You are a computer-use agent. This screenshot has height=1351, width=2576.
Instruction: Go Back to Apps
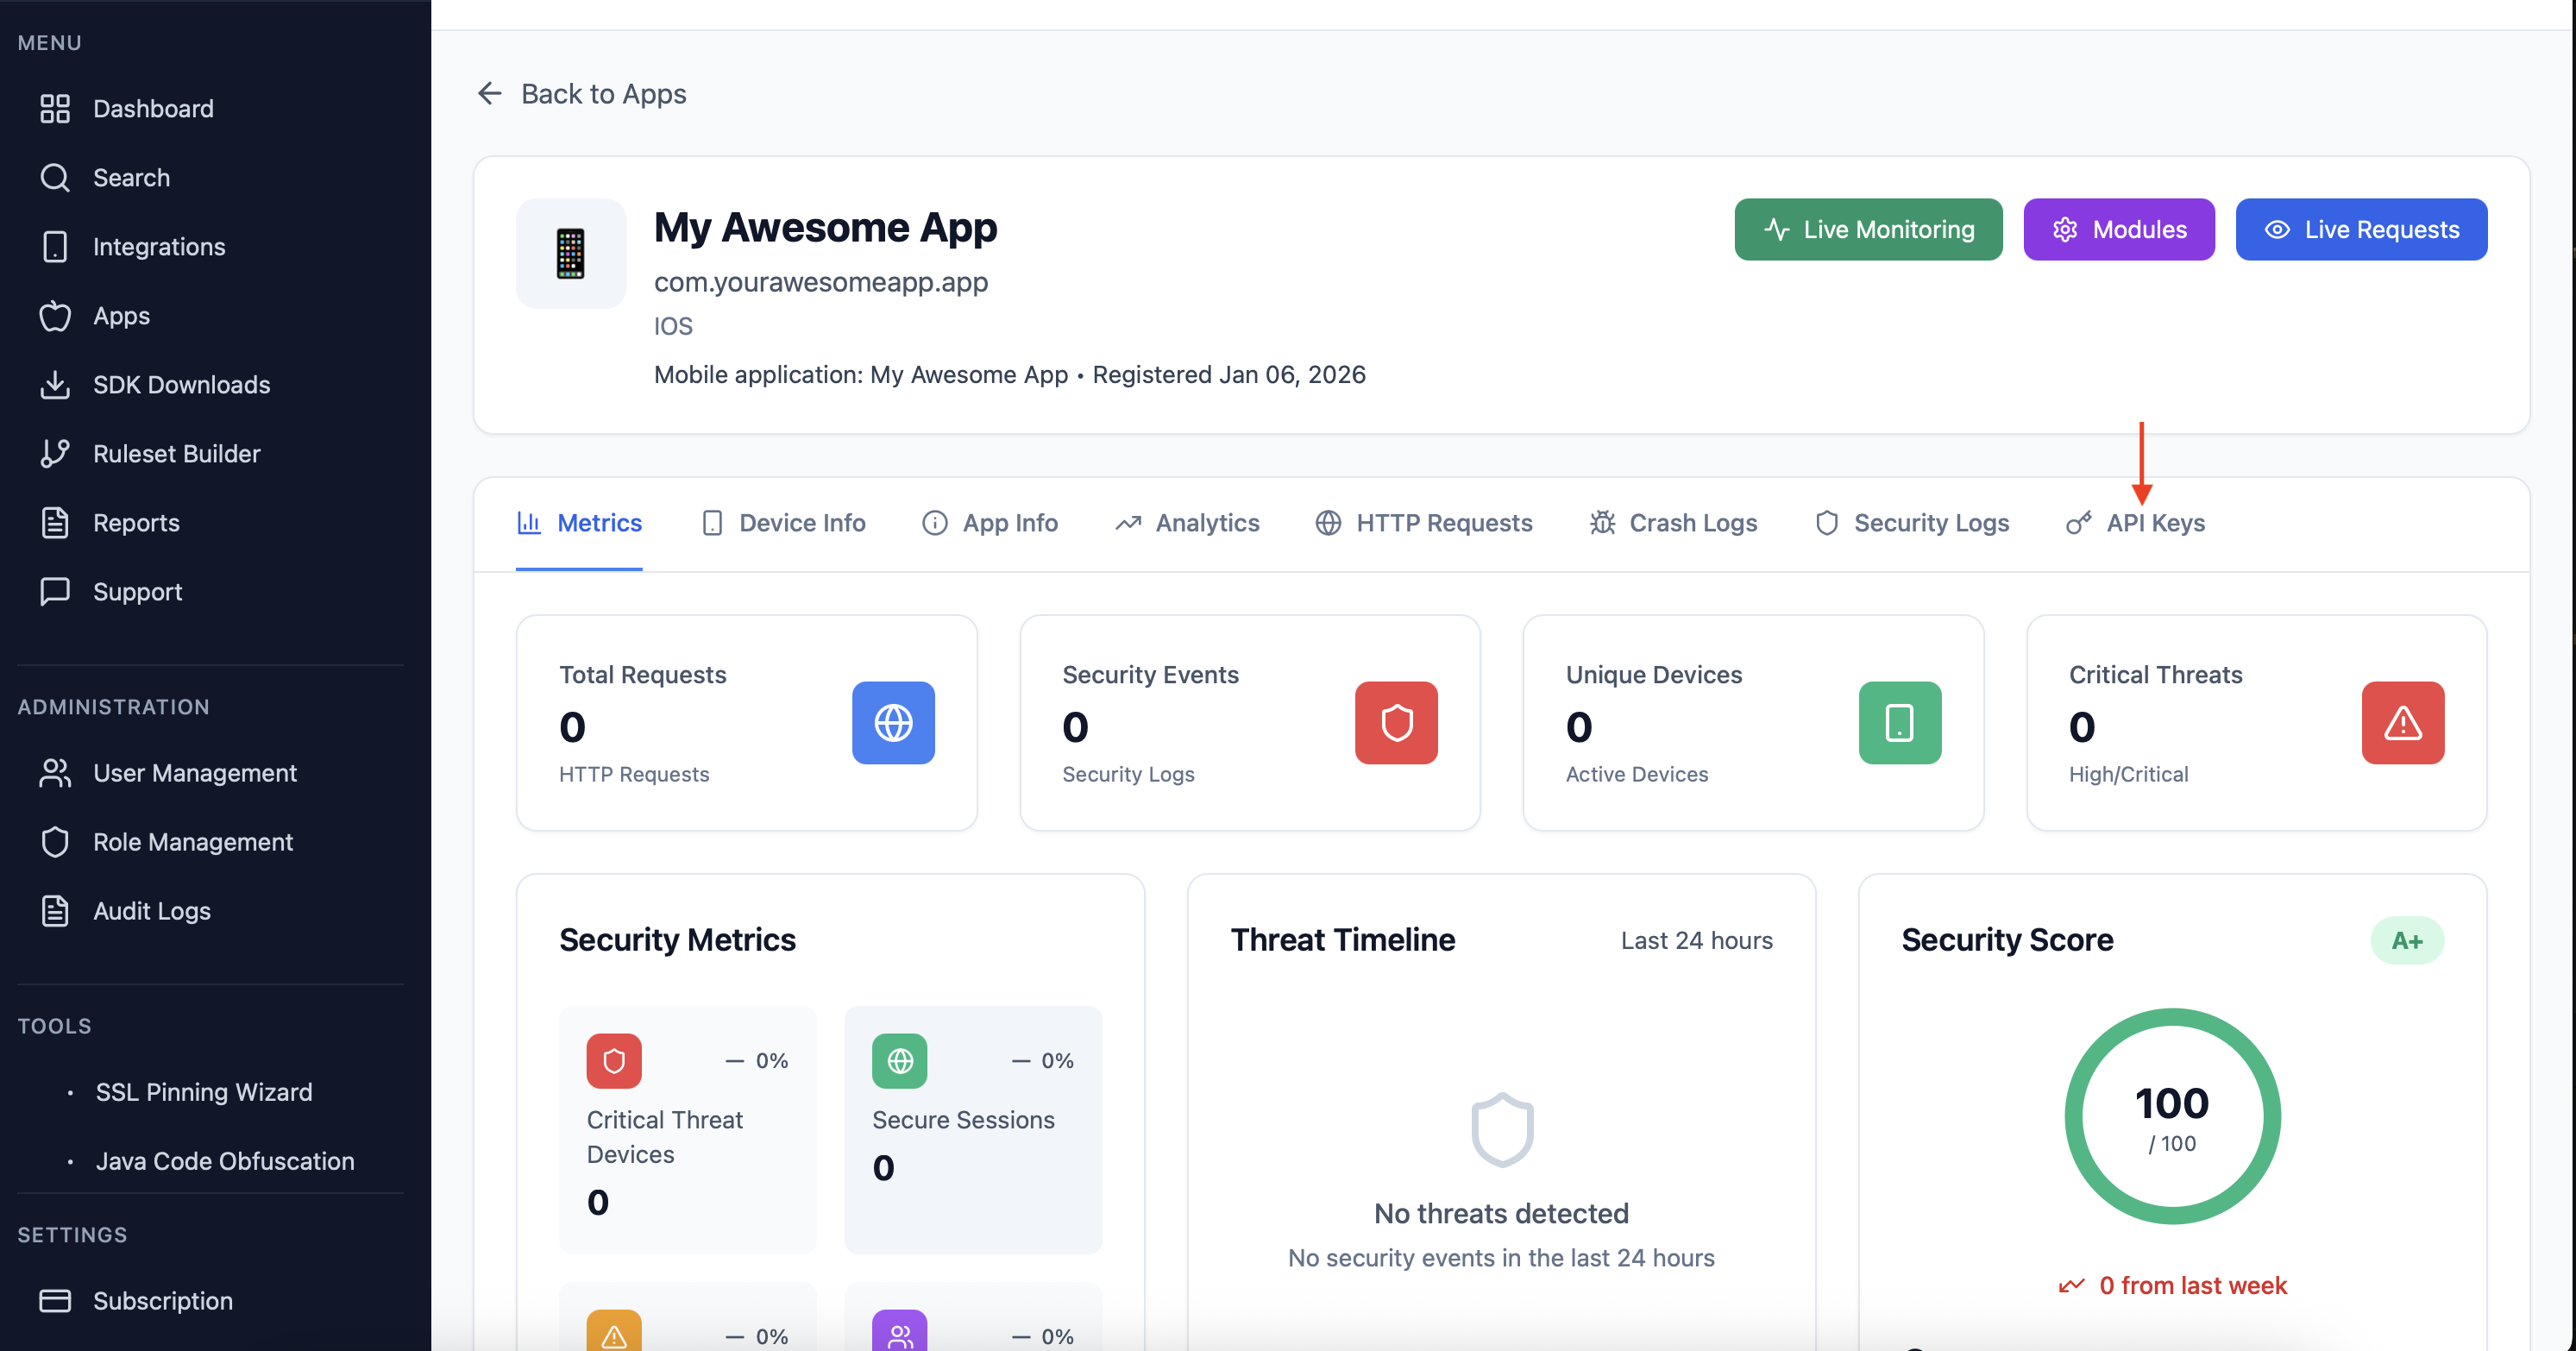coord(581,94)
